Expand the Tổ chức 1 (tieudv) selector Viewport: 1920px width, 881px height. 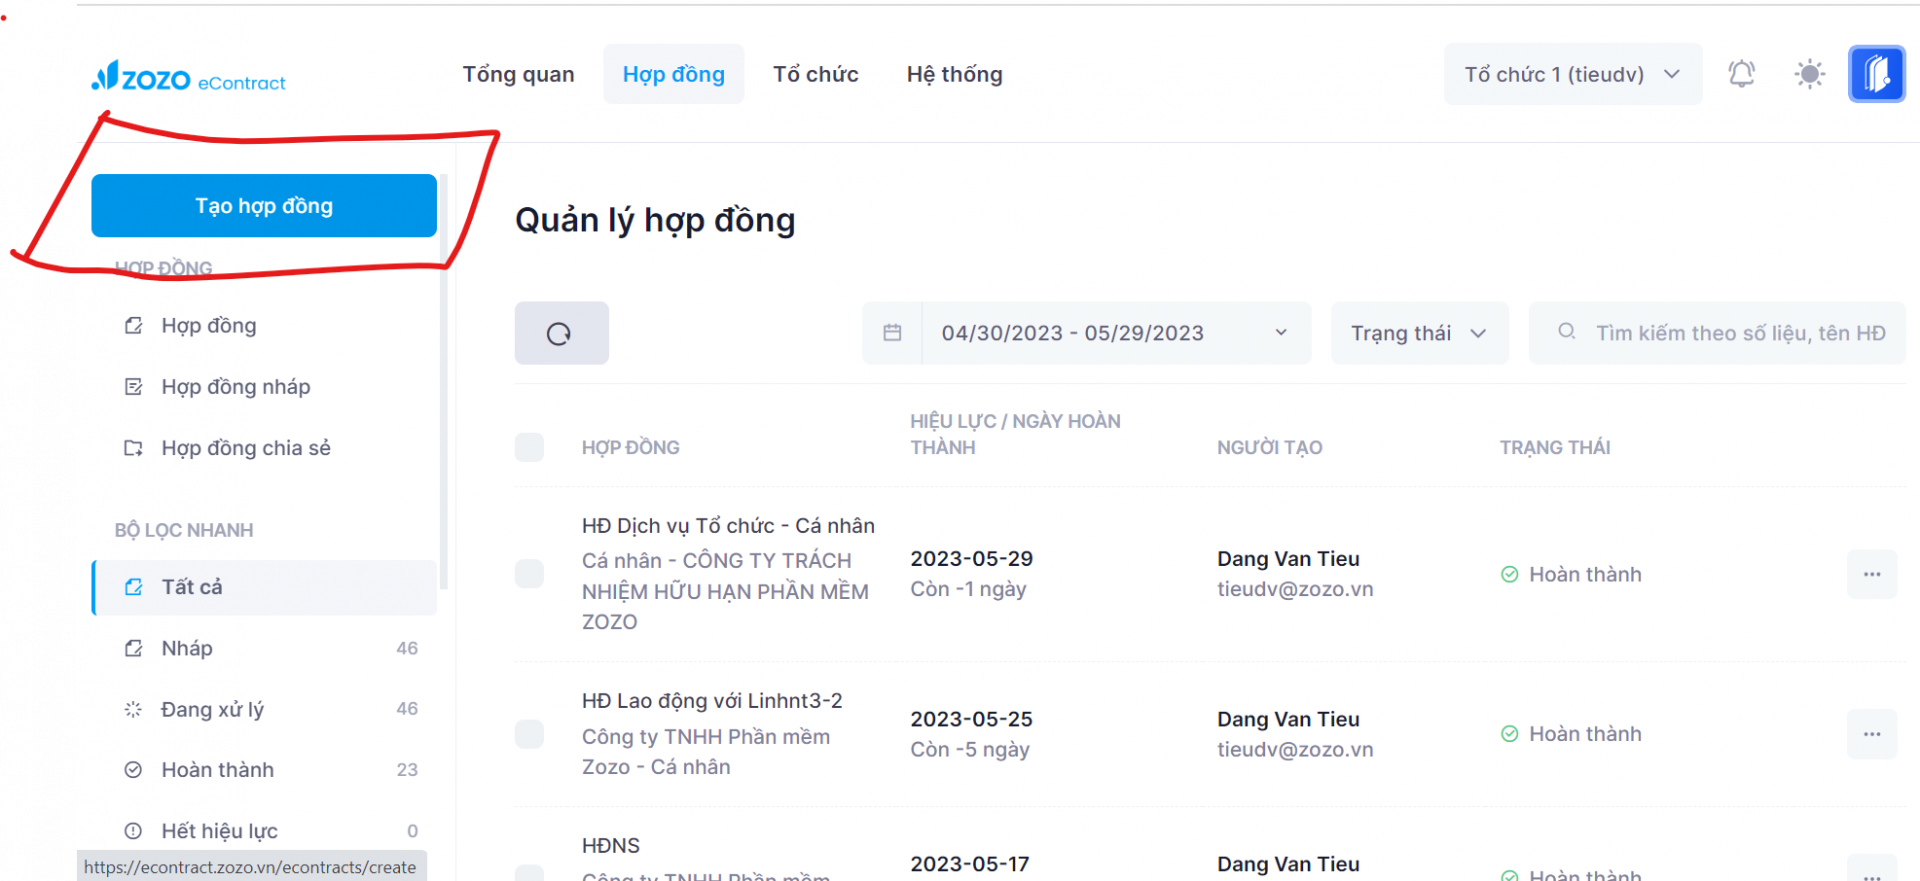1572,74
